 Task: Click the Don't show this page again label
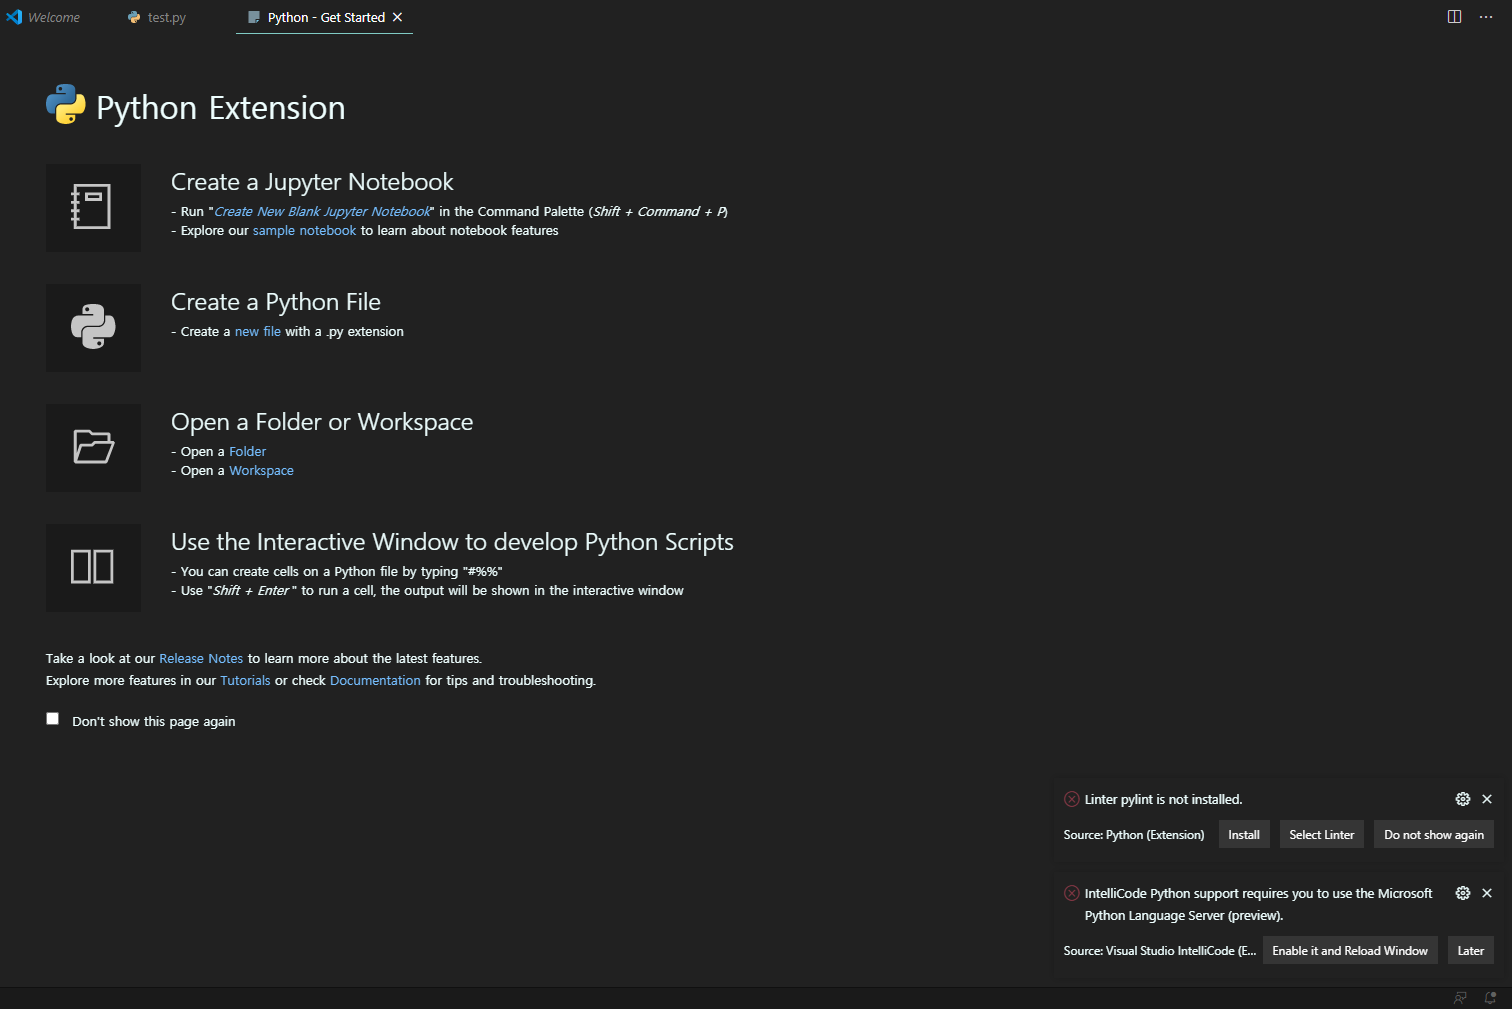coord(154,721)
